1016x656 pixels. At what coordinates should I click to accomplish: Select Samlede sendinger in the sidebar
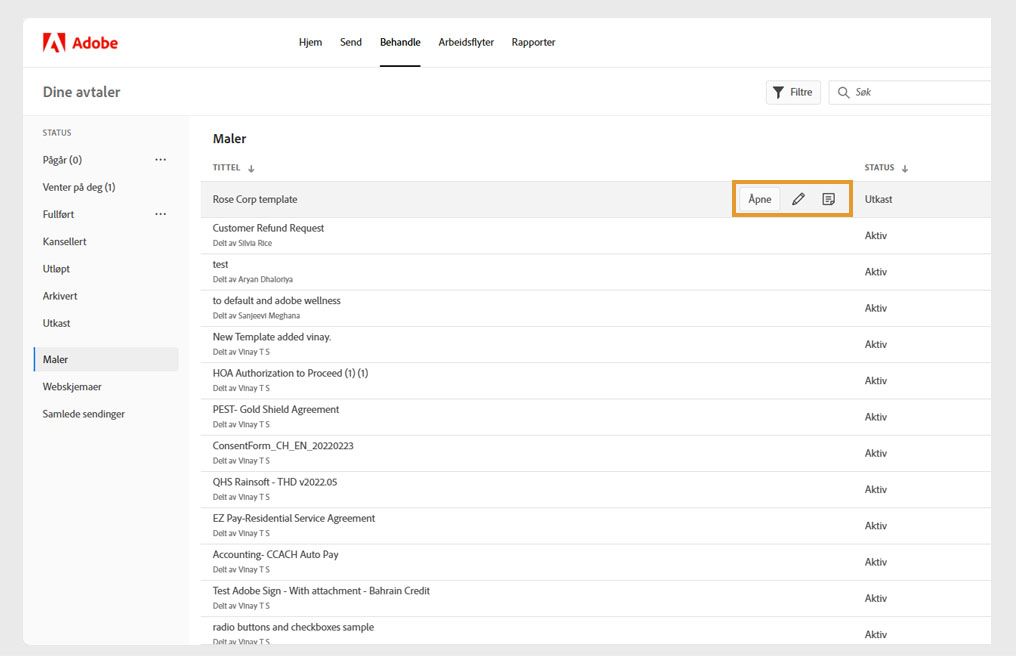click(84, 414)
